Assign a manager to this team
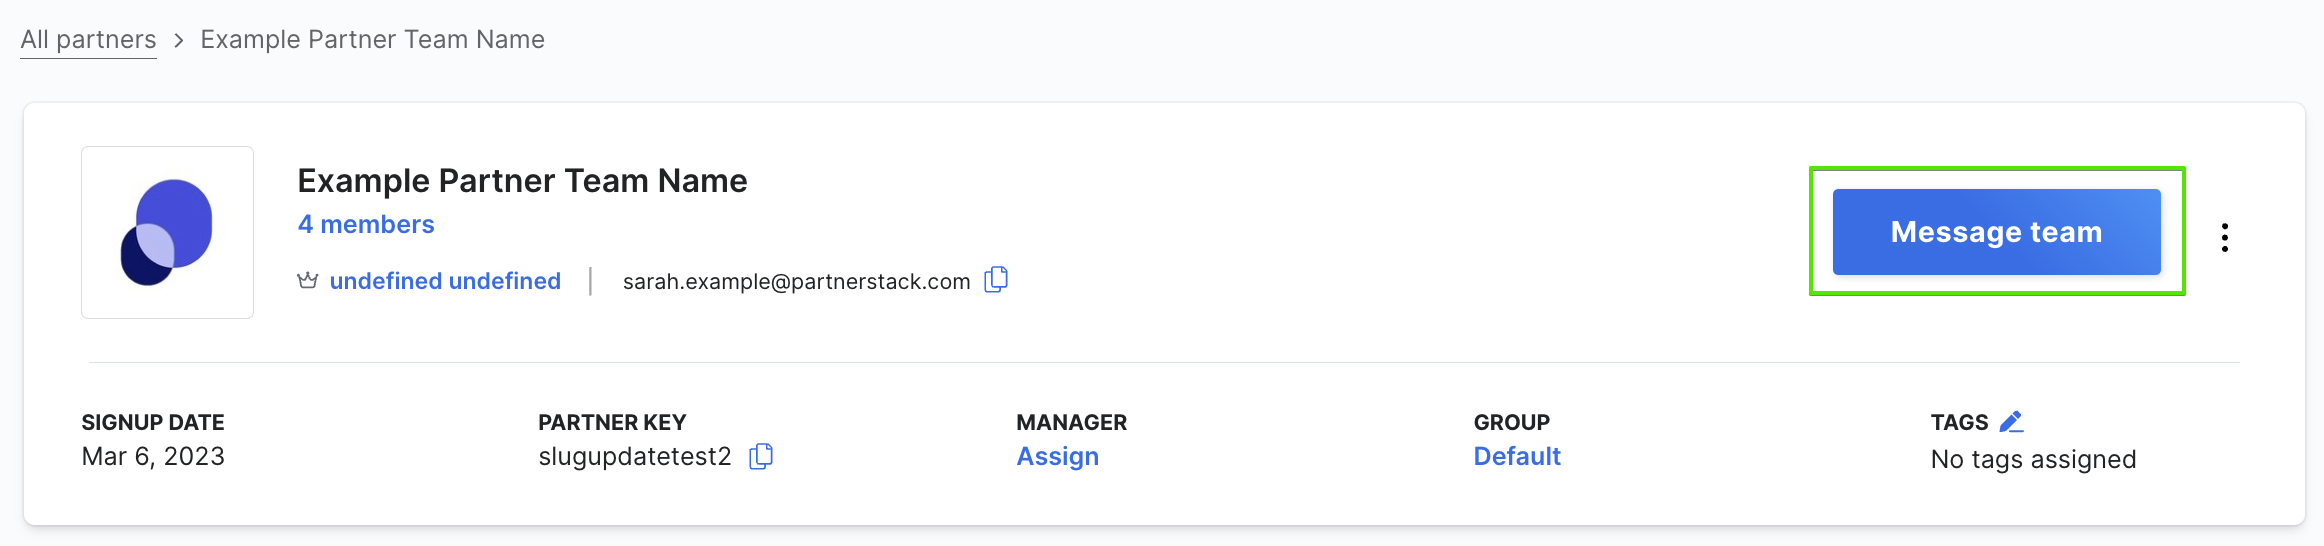The width and height of the screenshot is (2324, 546). (x=1057, y=456)
